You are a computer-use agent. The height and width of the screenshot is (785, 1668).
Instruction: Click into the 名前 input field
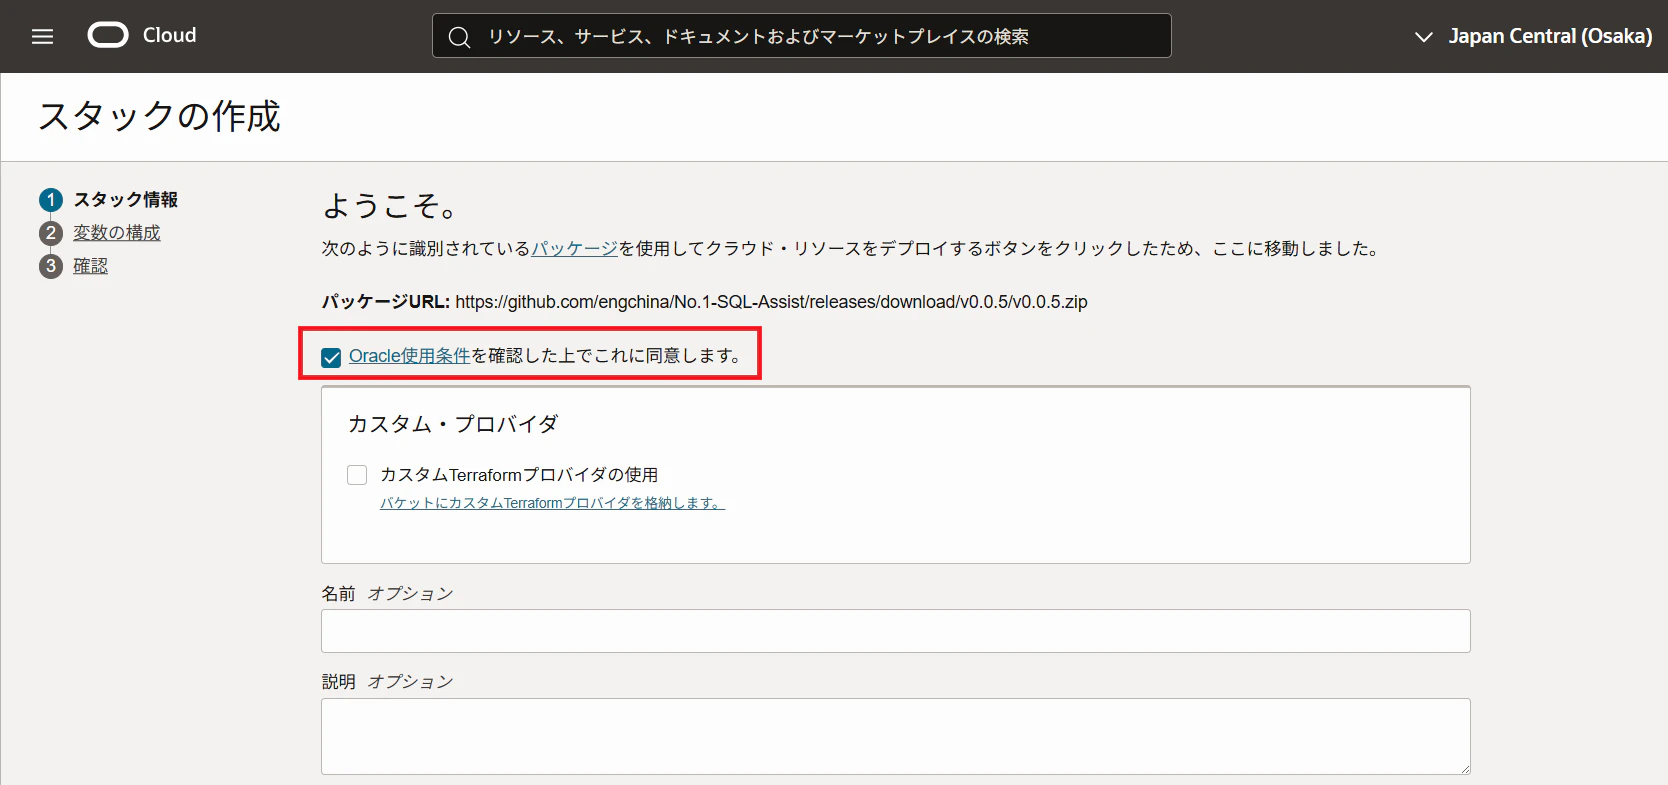895,631
